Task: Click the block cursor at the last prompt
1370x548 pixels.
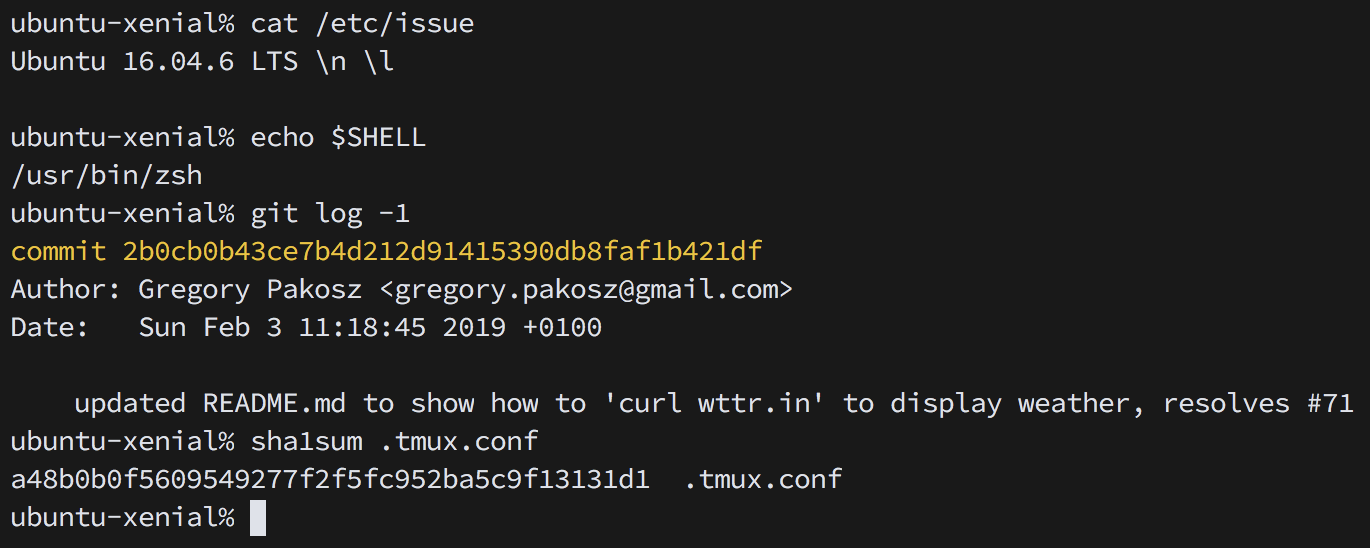Action: point(258,518)
